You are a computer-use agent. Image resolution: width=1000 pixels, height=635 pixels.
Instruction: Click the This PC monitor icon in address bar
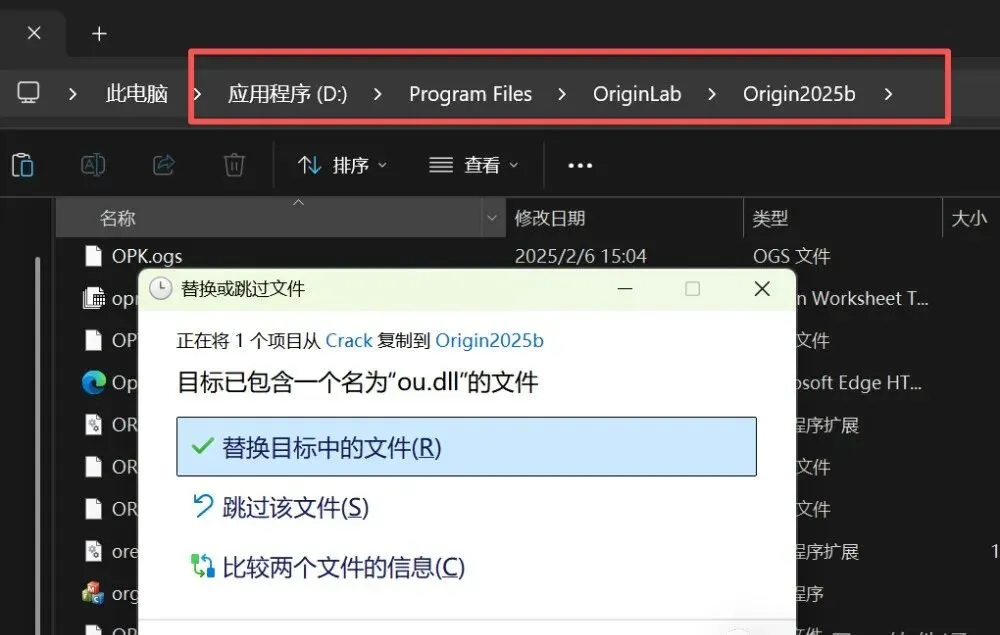point(28,93)
